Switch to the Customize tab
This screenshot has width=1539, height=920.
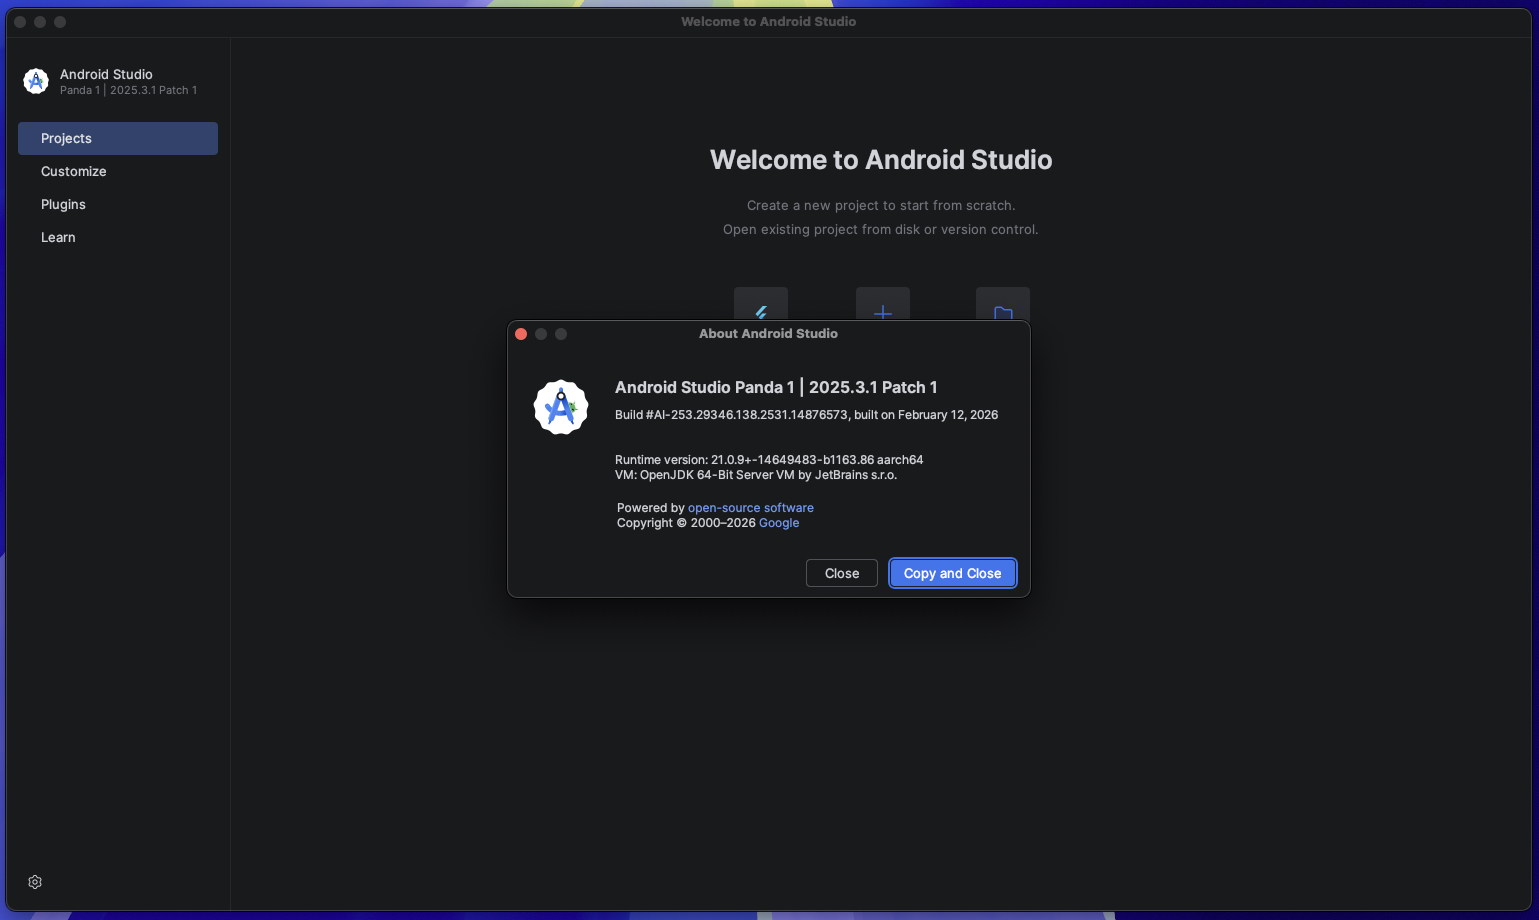click(74, 171)
